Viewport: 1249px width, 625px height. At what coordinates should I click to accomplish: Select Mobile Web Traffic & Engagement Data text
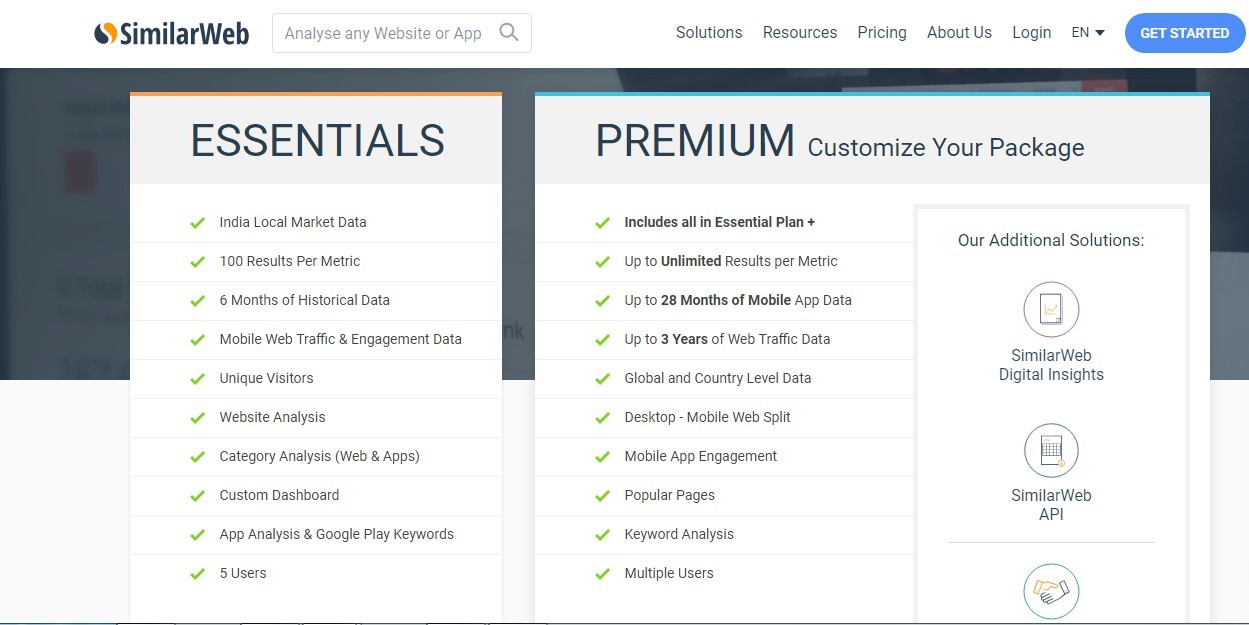[341, 339]
